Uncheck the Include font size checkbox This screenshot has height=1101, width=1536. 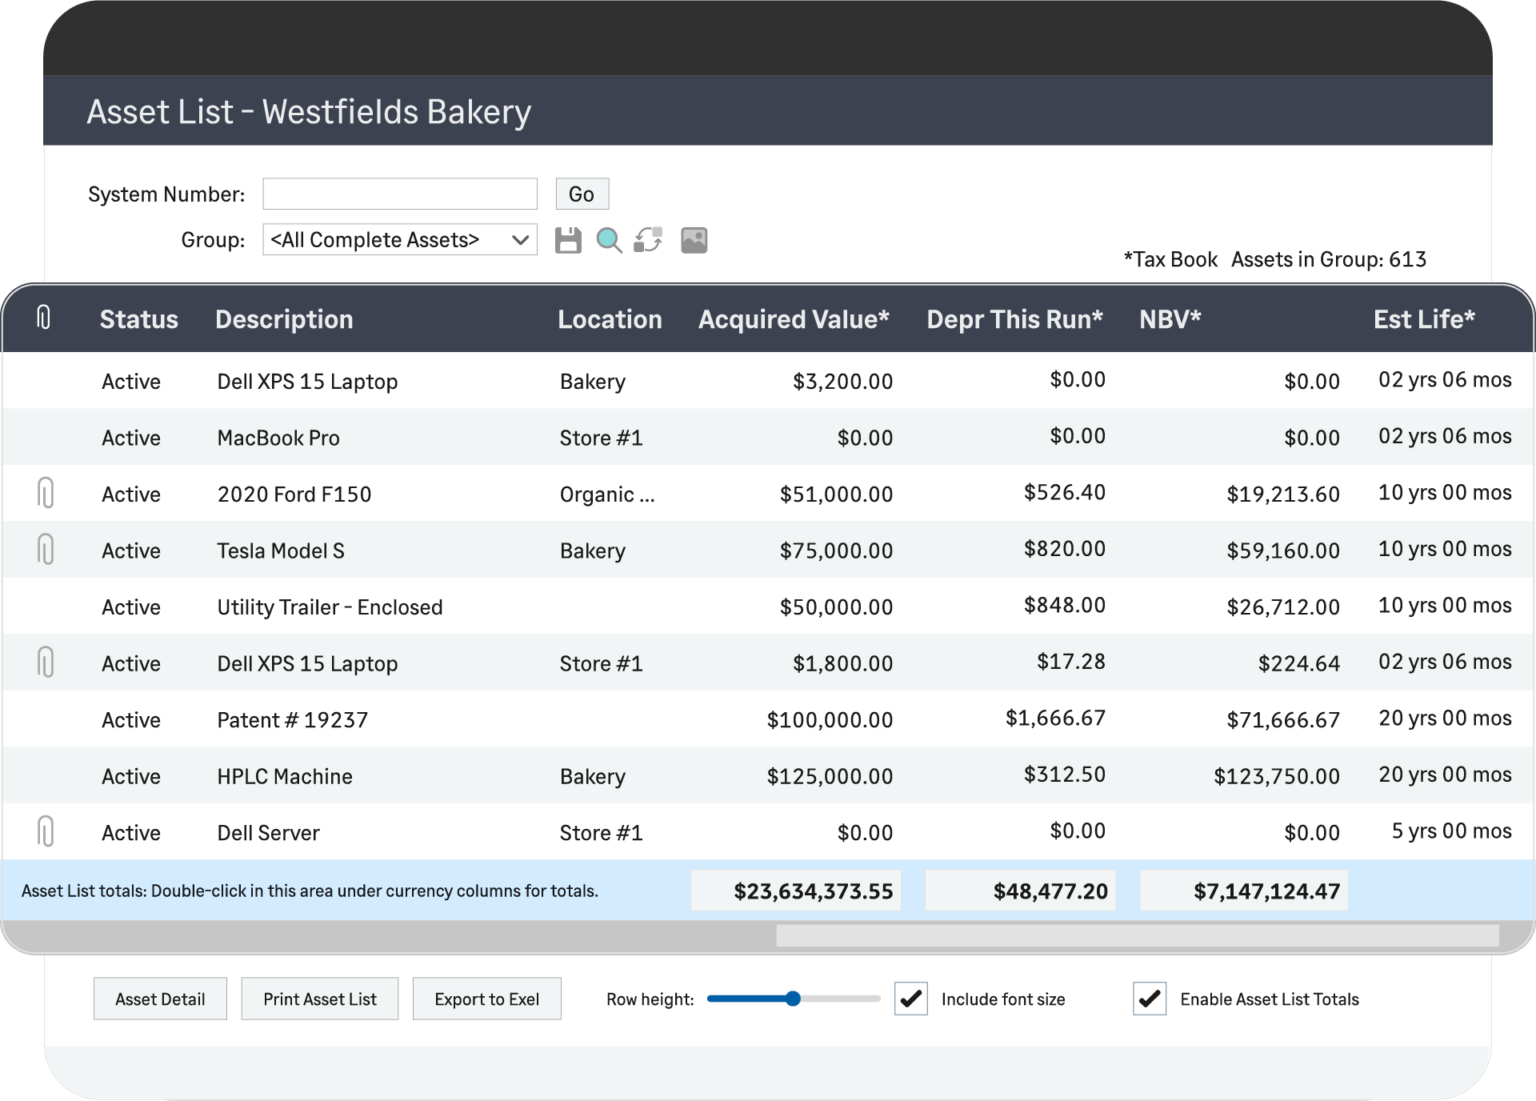[x=910, y=998]
